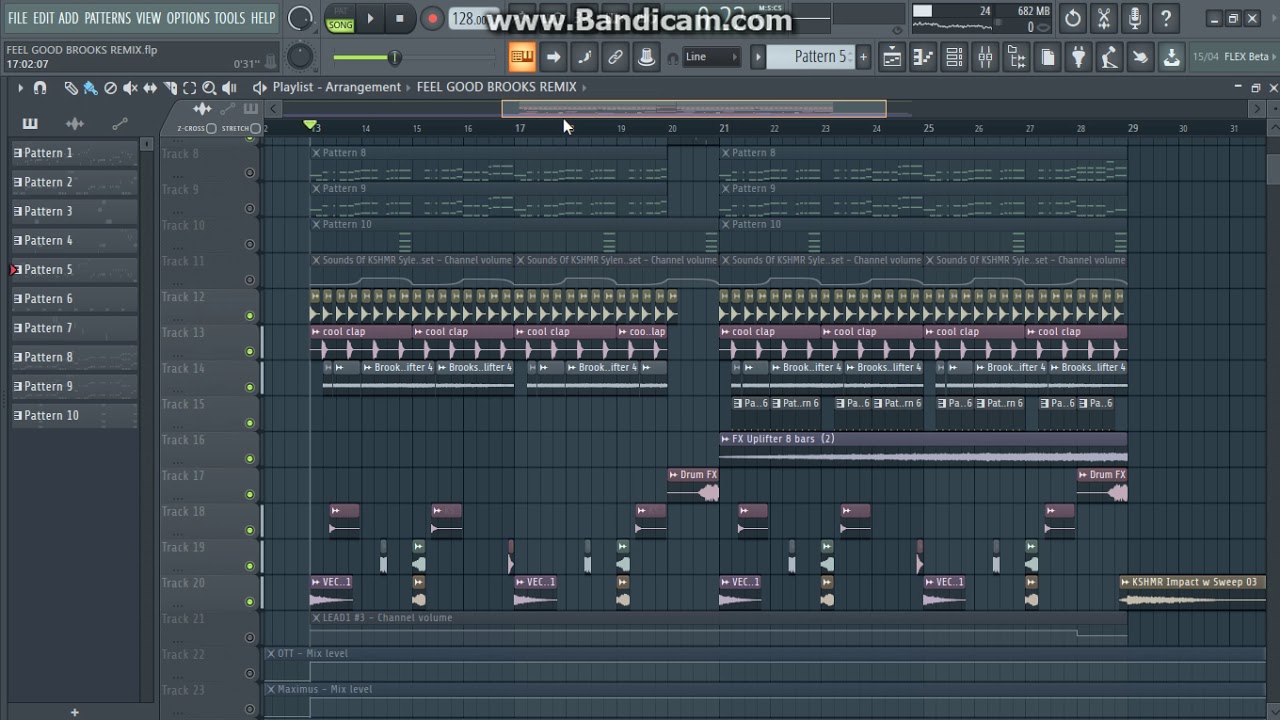Screen dimensions: 1280x720
Task: Toggle the playlist snap magnet
Action: tap(40, 88)
